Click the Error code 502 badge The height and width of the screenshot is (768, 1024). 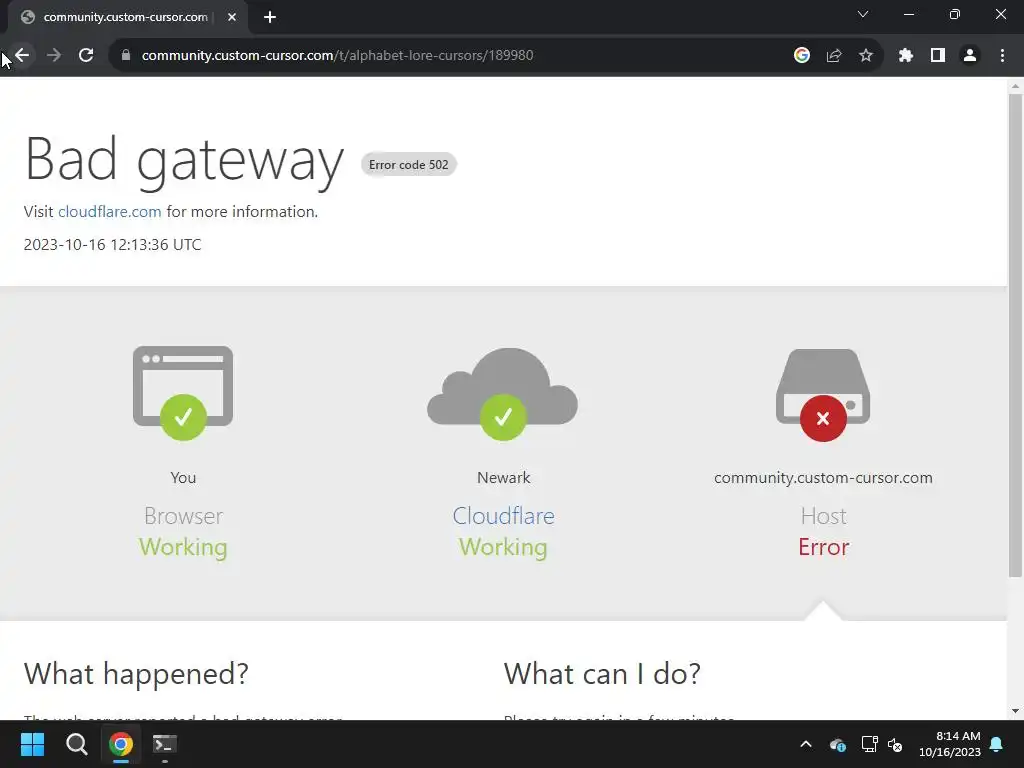409,165
